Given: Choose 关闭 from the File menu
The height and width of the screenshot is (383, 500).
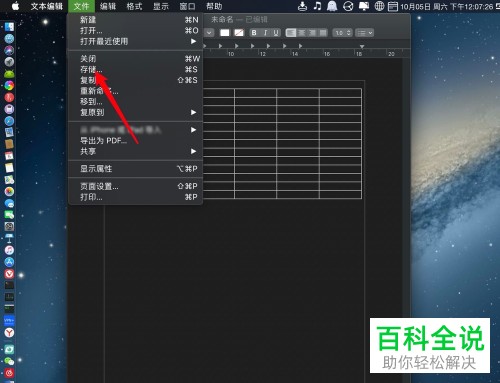Looking at the screenshot, I should pyautogui.click(x=135, y=59).
